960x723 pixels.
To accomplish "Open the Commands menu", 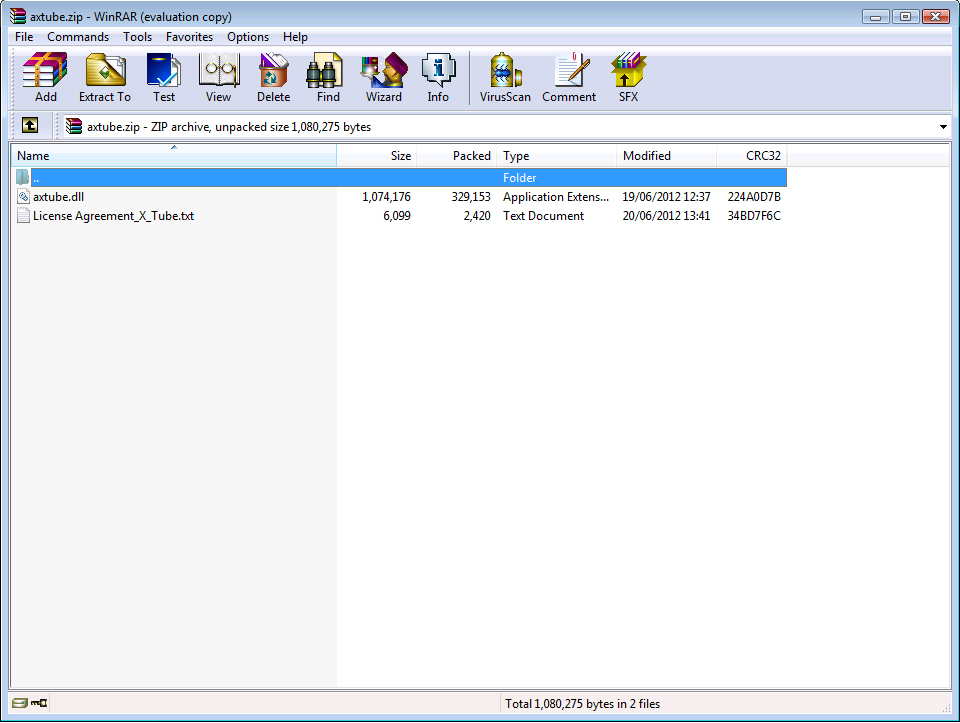I will [78, 37].
